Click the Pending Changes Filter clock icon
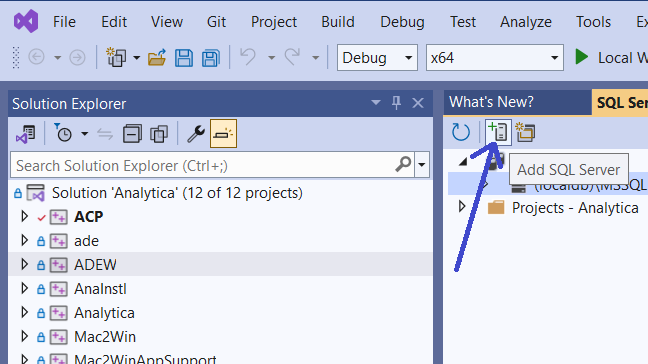Viewport: 648px width, 364px height. point(63,133)
